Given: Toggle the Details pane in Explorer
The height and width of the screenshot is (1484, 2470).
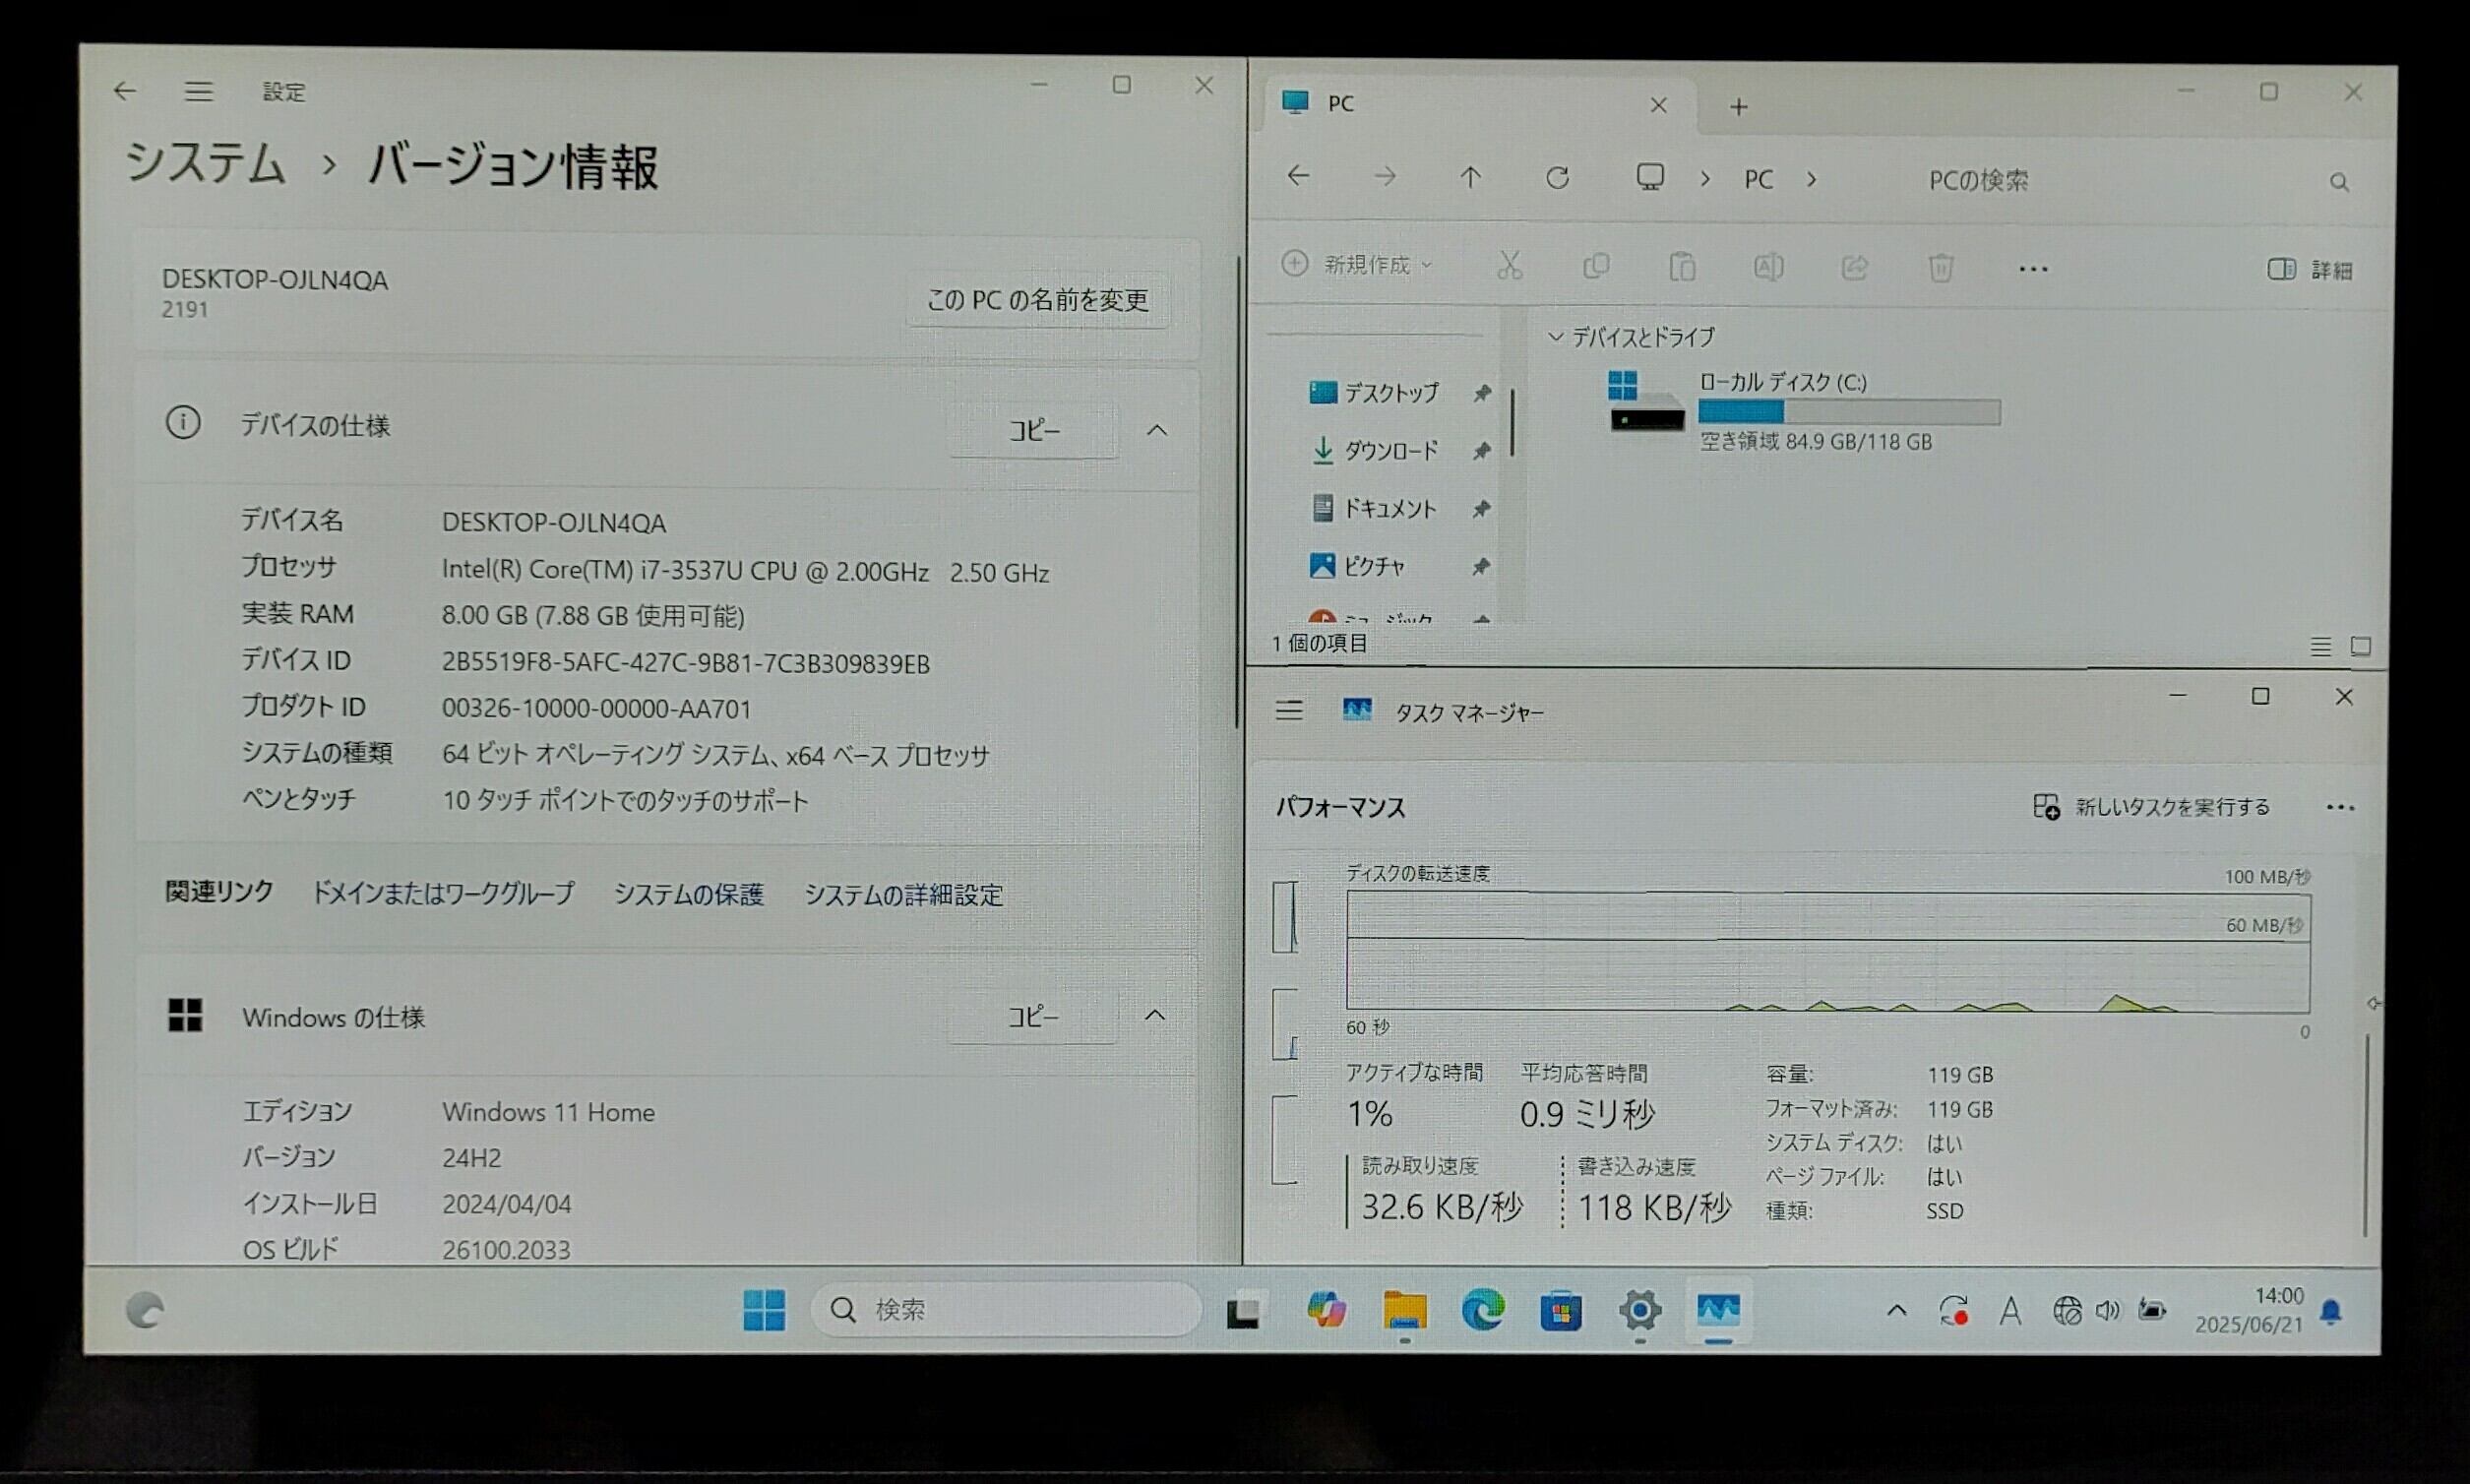Looking at the screenshot, I should 2309,270.
